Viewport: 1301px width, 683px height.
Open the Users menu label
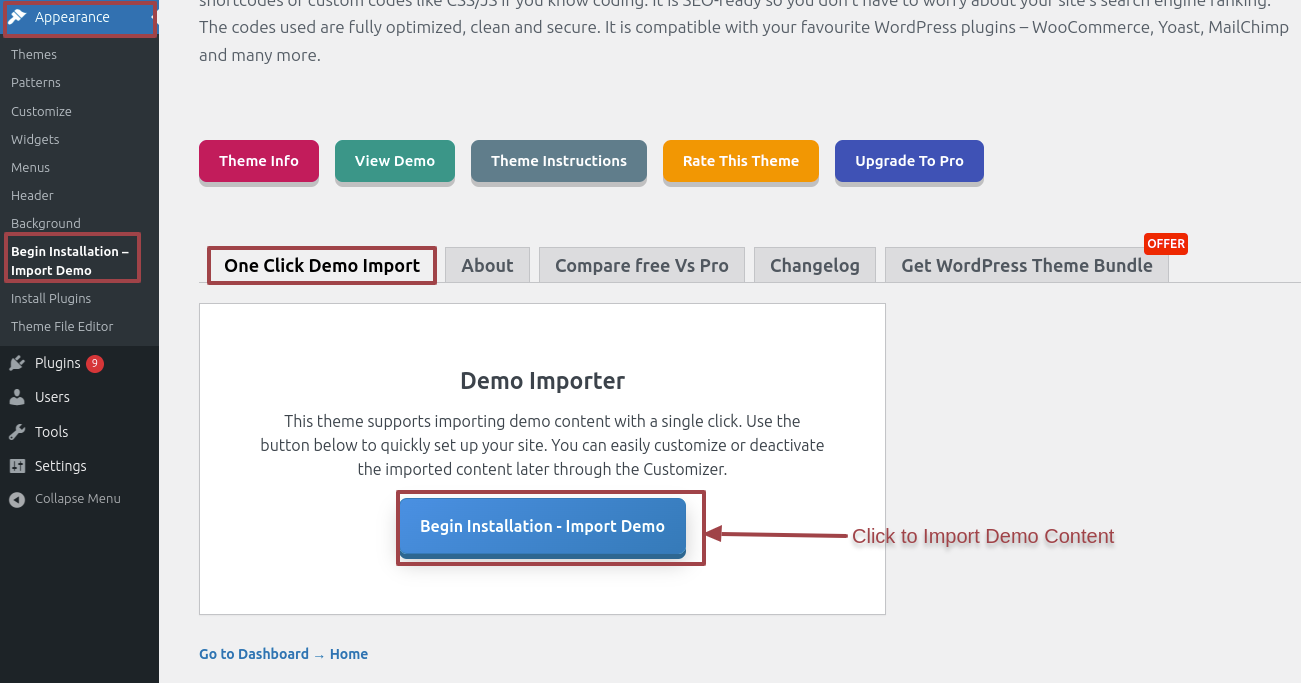tap(52, 397)
